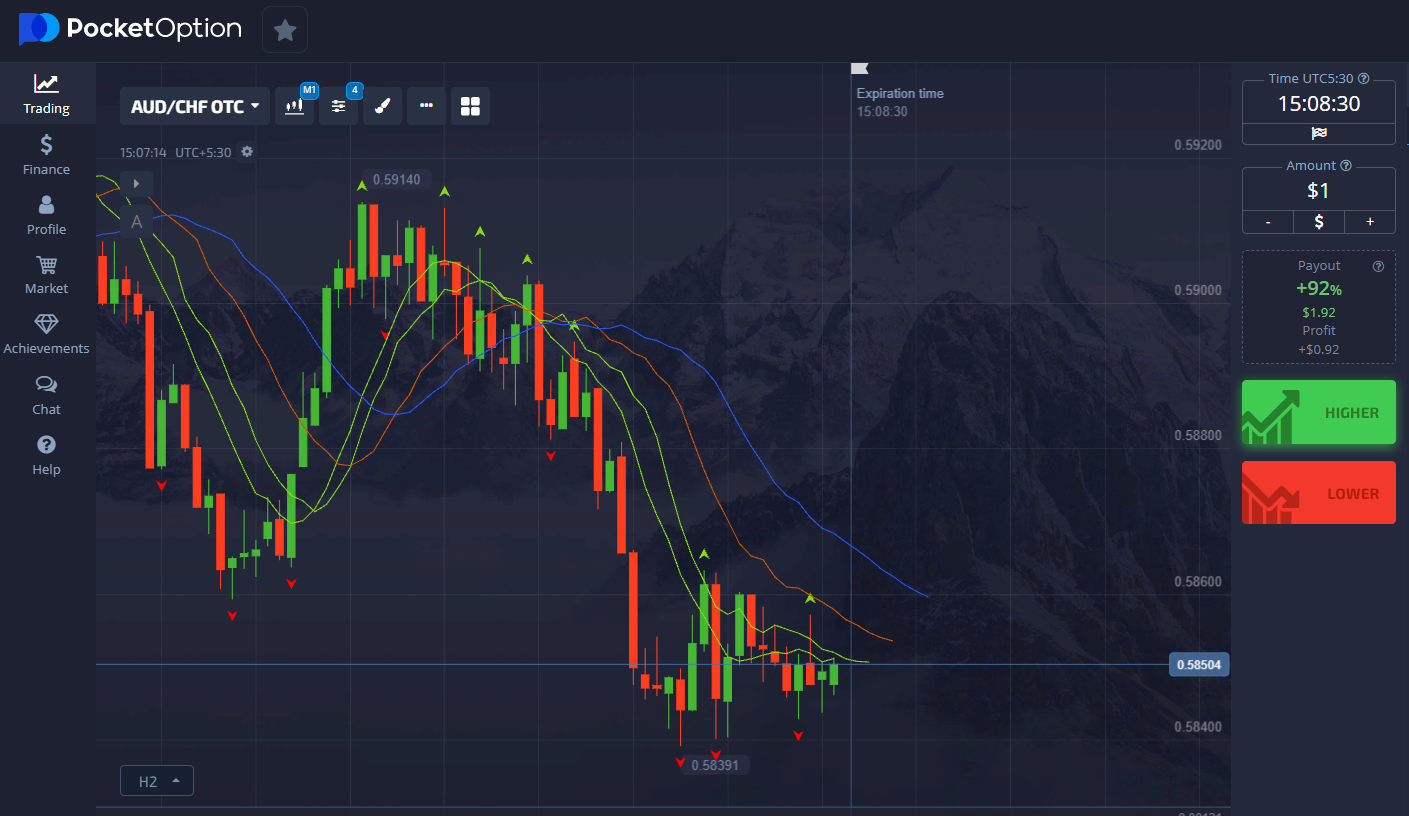Expand the collapsed indicators arrow panel

click(136, 184)
